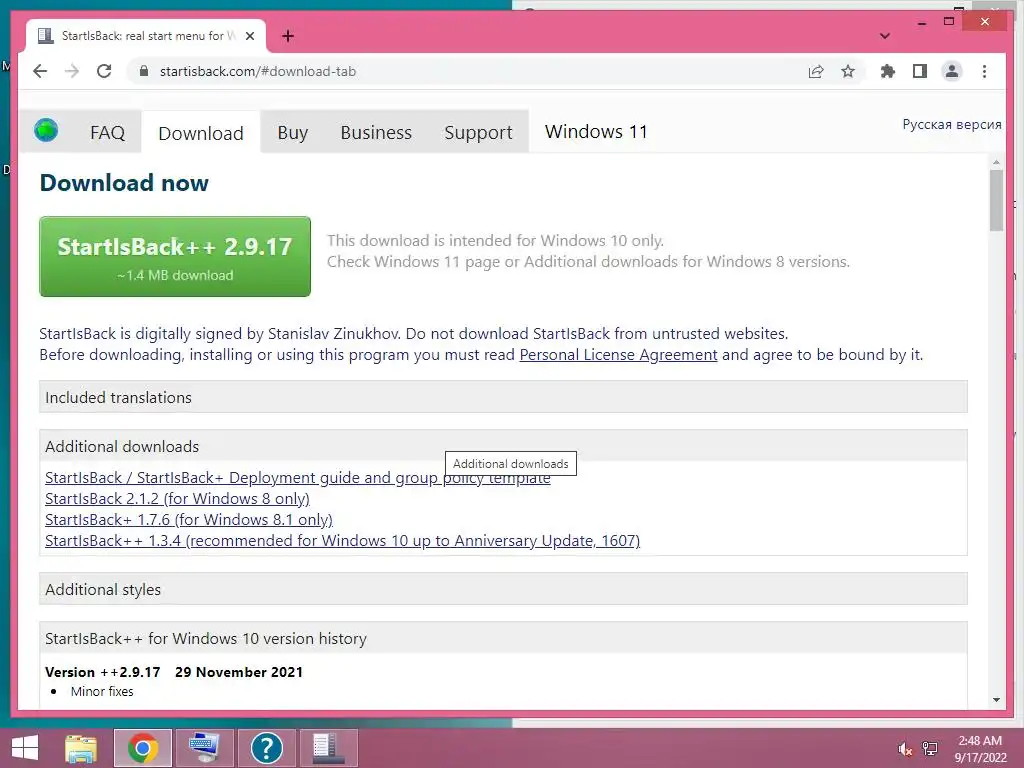The image size is (1024, 768).
Task: Open the help question mark taskbar app
Action: coord(266,748)
